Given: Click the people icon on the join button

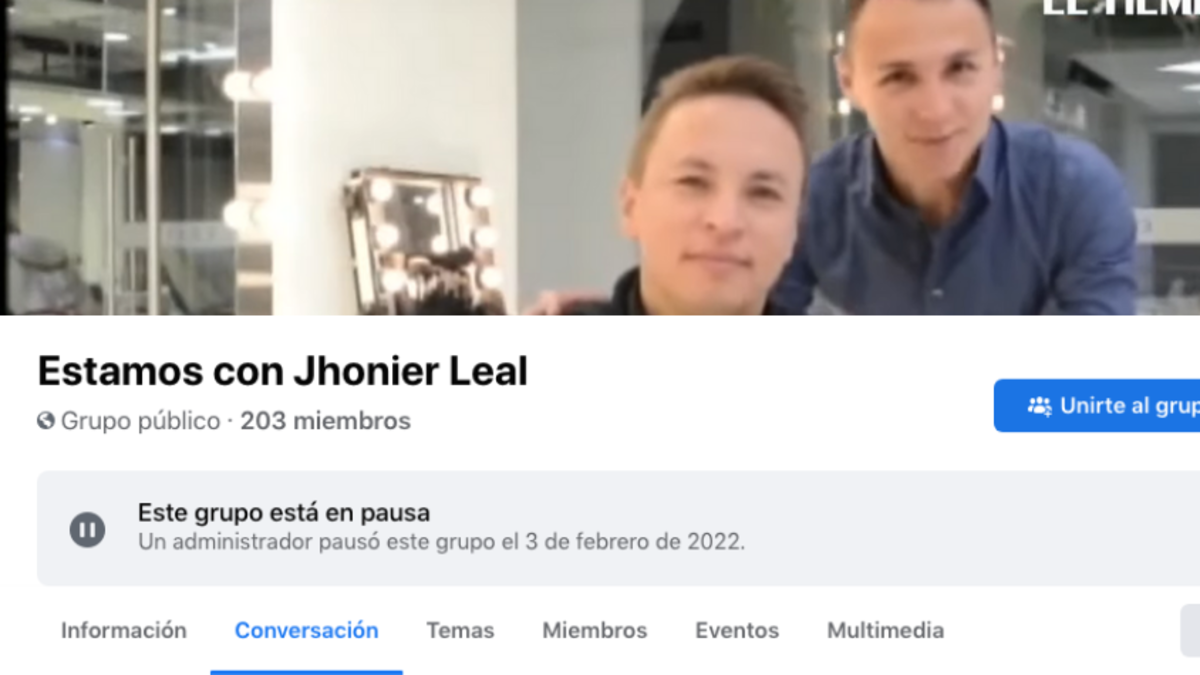Looking at the screenshot, I should [1039, 406].
